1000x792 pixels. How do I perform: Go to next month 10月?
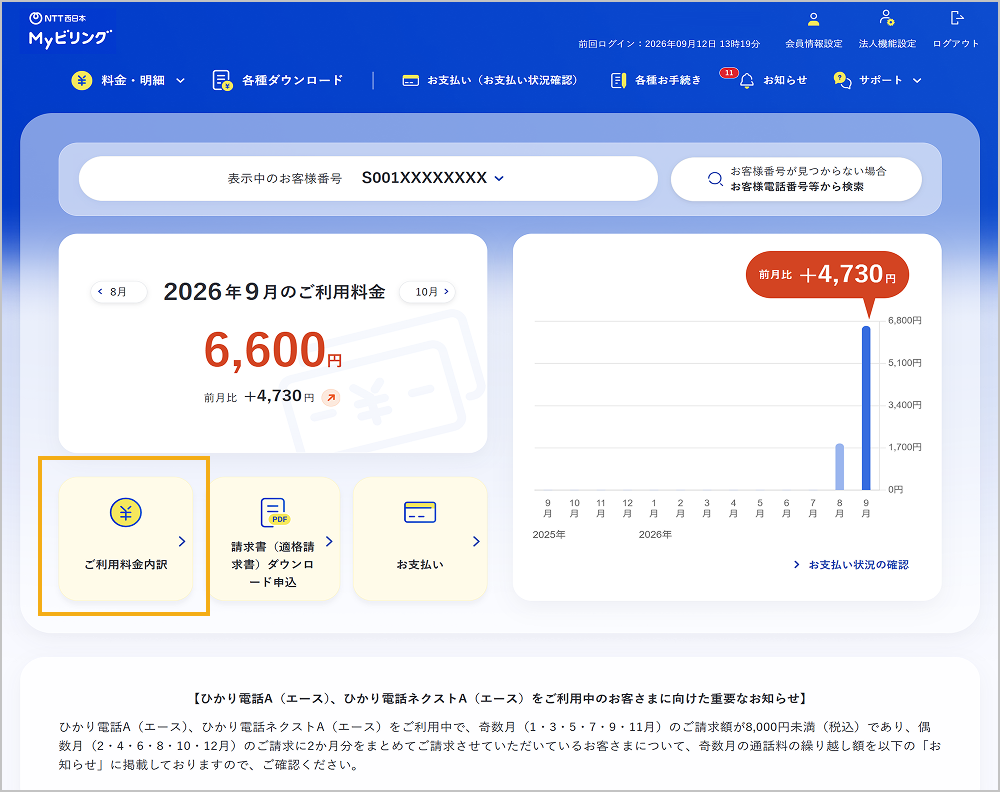point(427,292)
